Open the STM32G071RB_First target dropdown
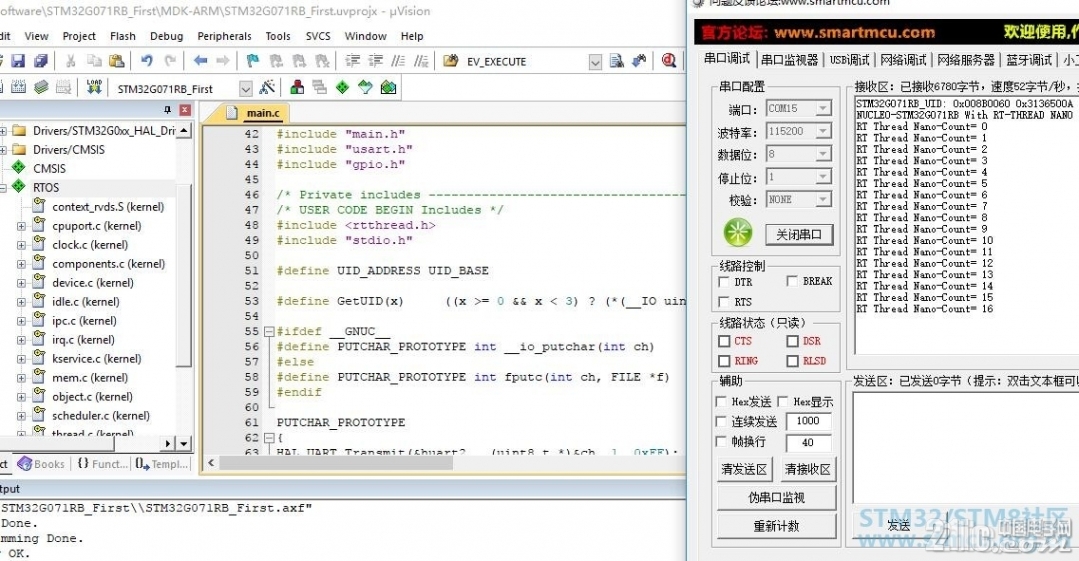Viewport: 1079px width, 561px height. [x=246, y=88]
